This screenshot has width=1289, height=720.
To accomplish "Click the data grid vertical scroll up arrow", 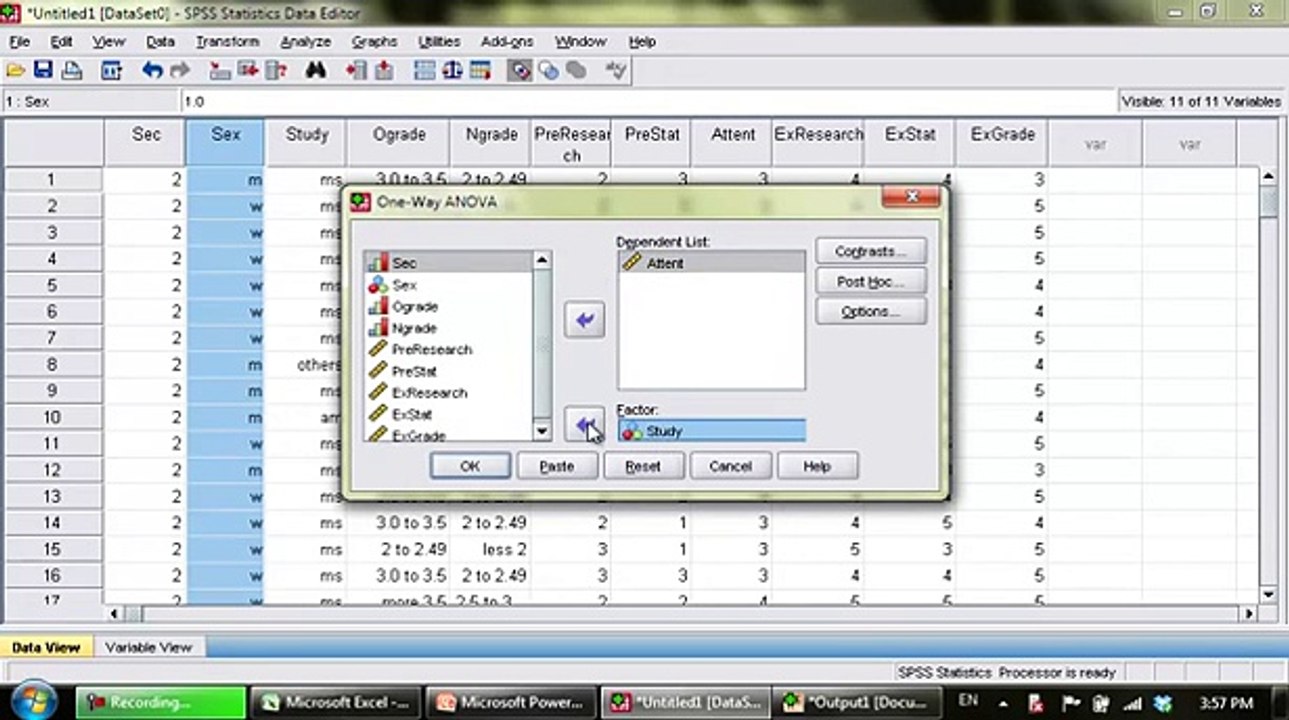I will tap(1269, 177).
